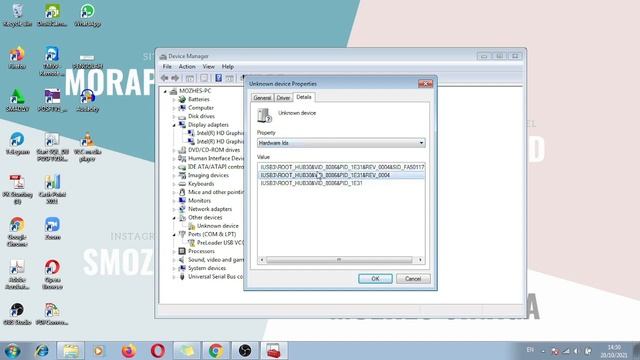Open Adobe Acrobat desktop shortcut
The image size is (640, 360).
tap(17, 275)
